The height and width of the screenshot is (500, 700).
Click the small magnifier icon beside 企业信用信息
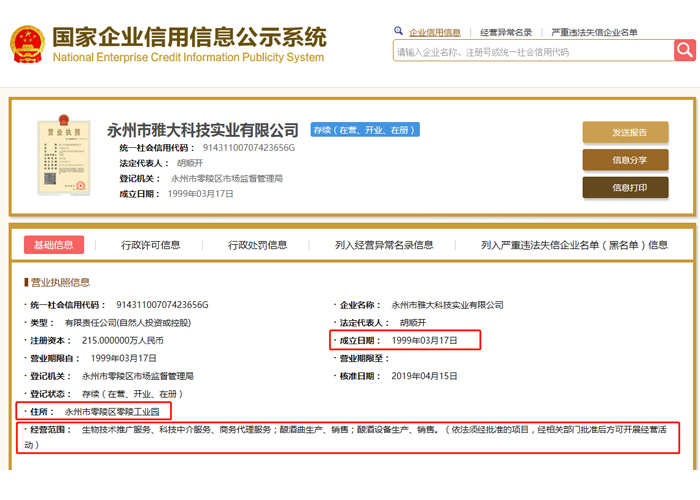(398, 31)
